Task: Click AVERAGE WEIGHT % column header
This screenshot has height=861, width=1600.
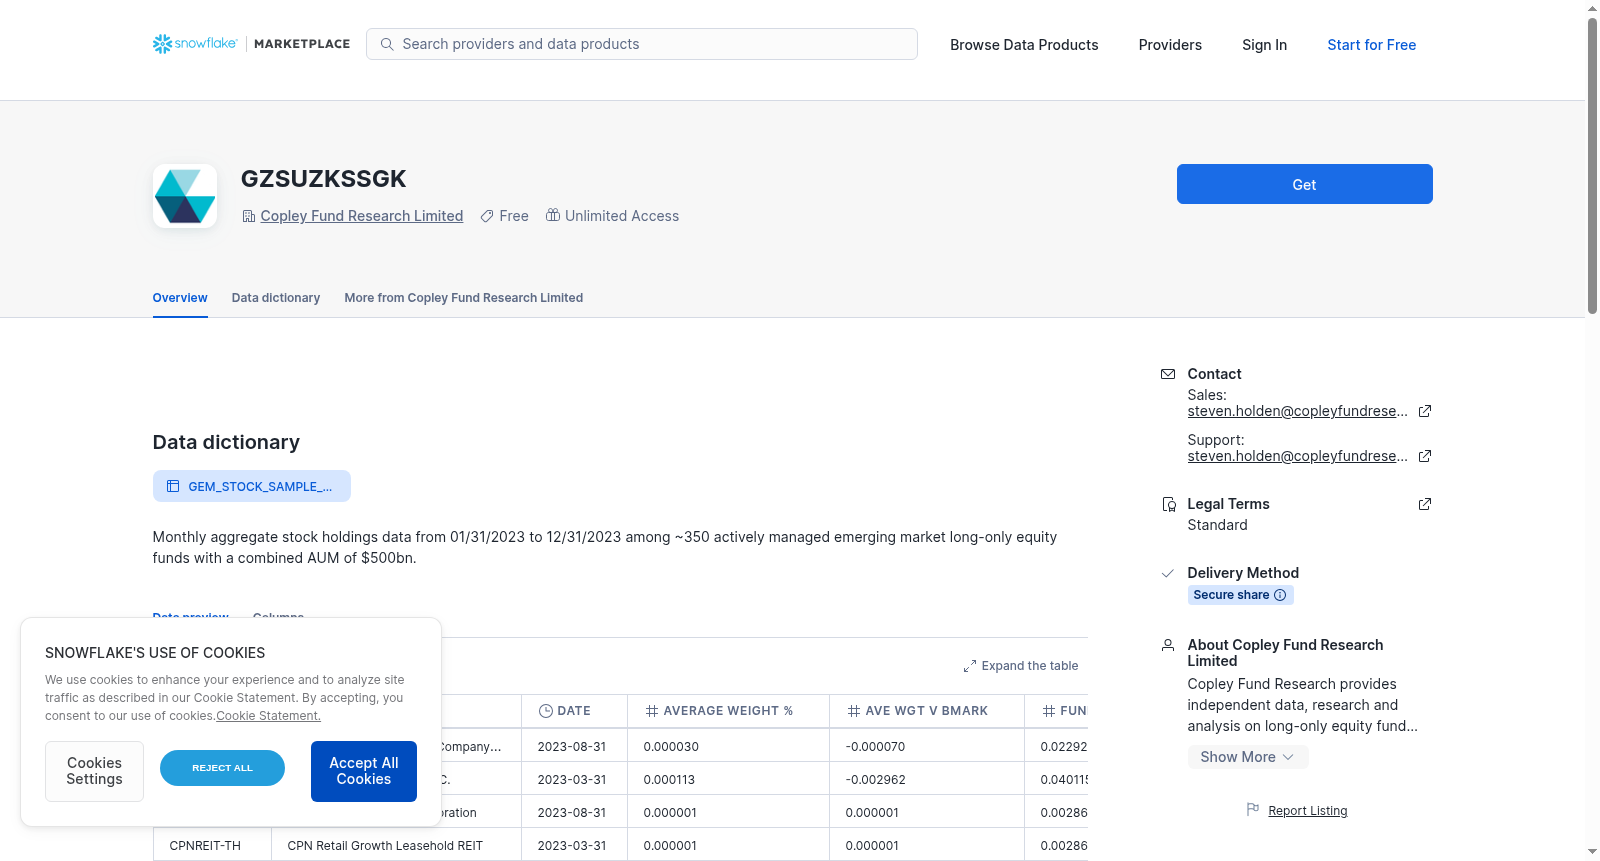Action: tap(728, 711)
